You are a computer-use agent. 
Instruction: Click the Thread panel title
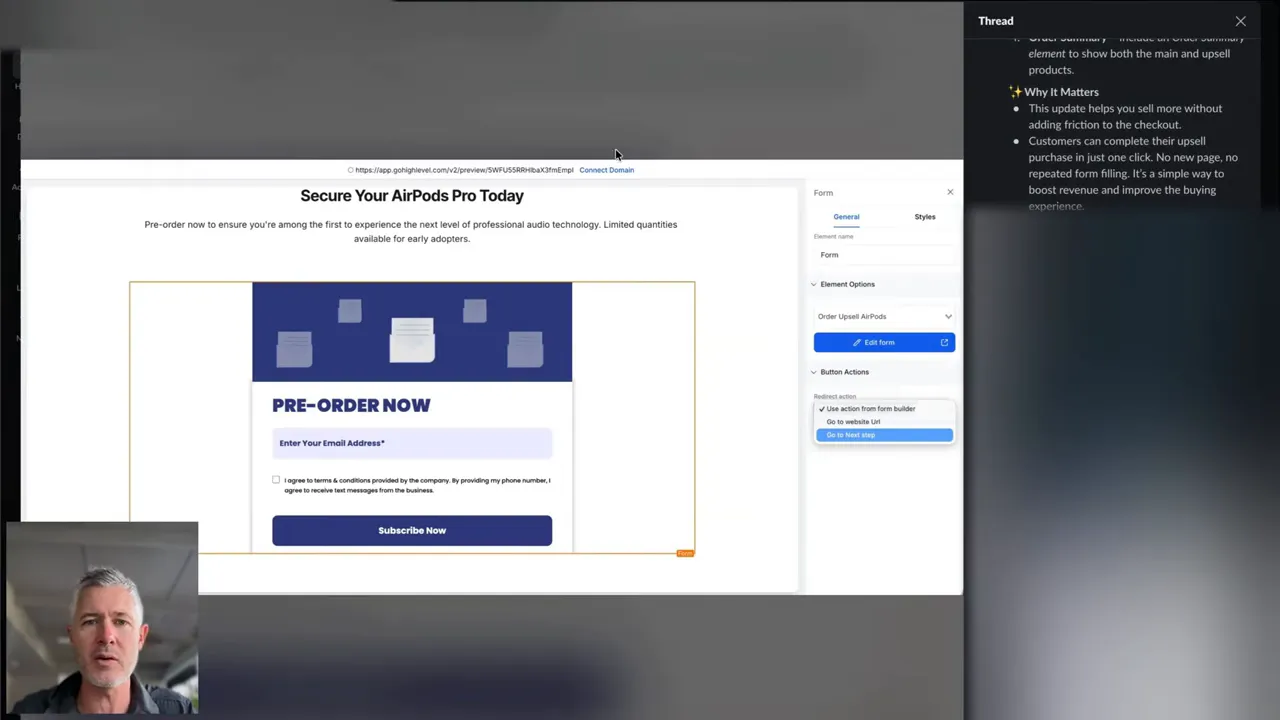(x=996, y=21)
